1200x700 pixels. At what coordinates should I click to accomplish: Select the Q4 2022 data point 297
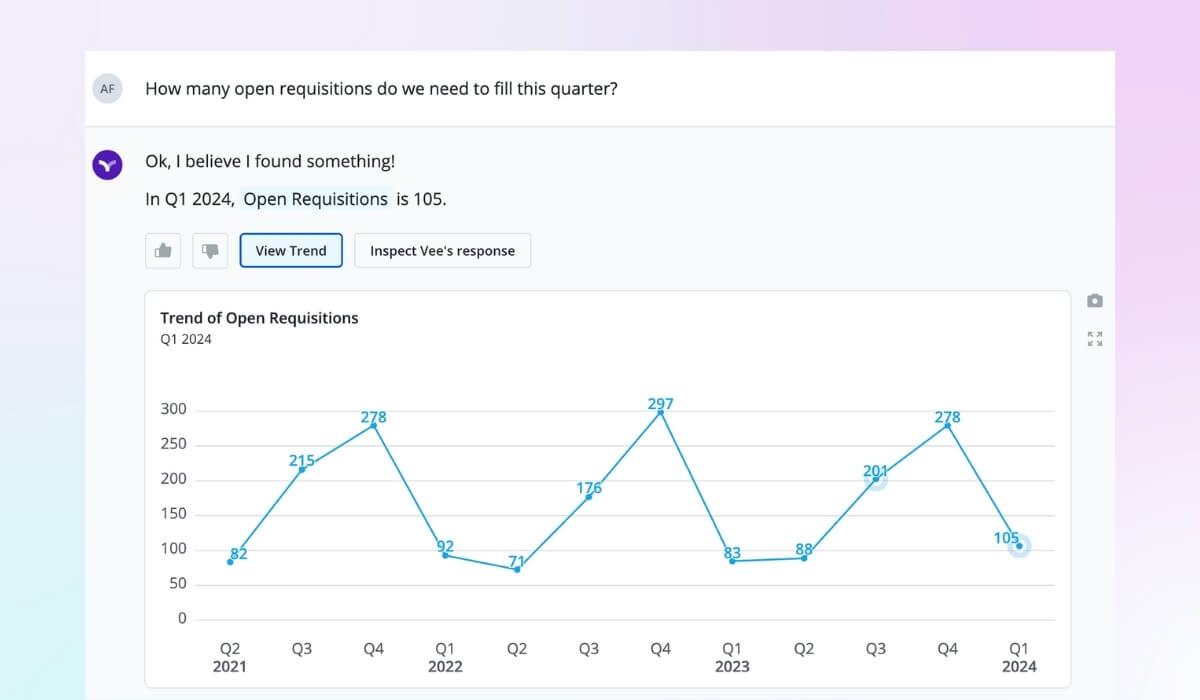pos(660,412)
